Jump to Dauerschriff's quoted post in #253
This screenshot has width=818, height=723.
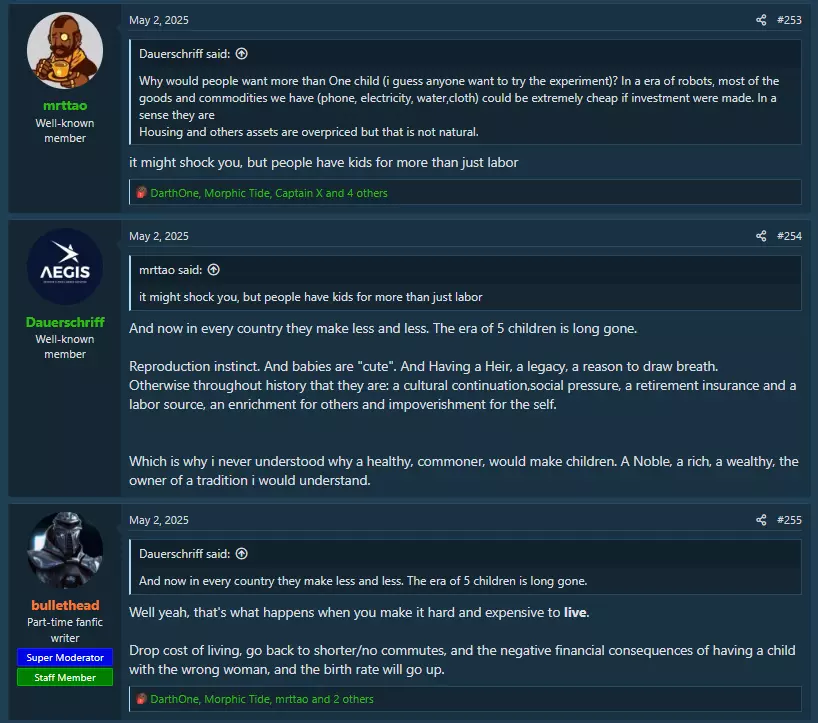click(242, 54)
